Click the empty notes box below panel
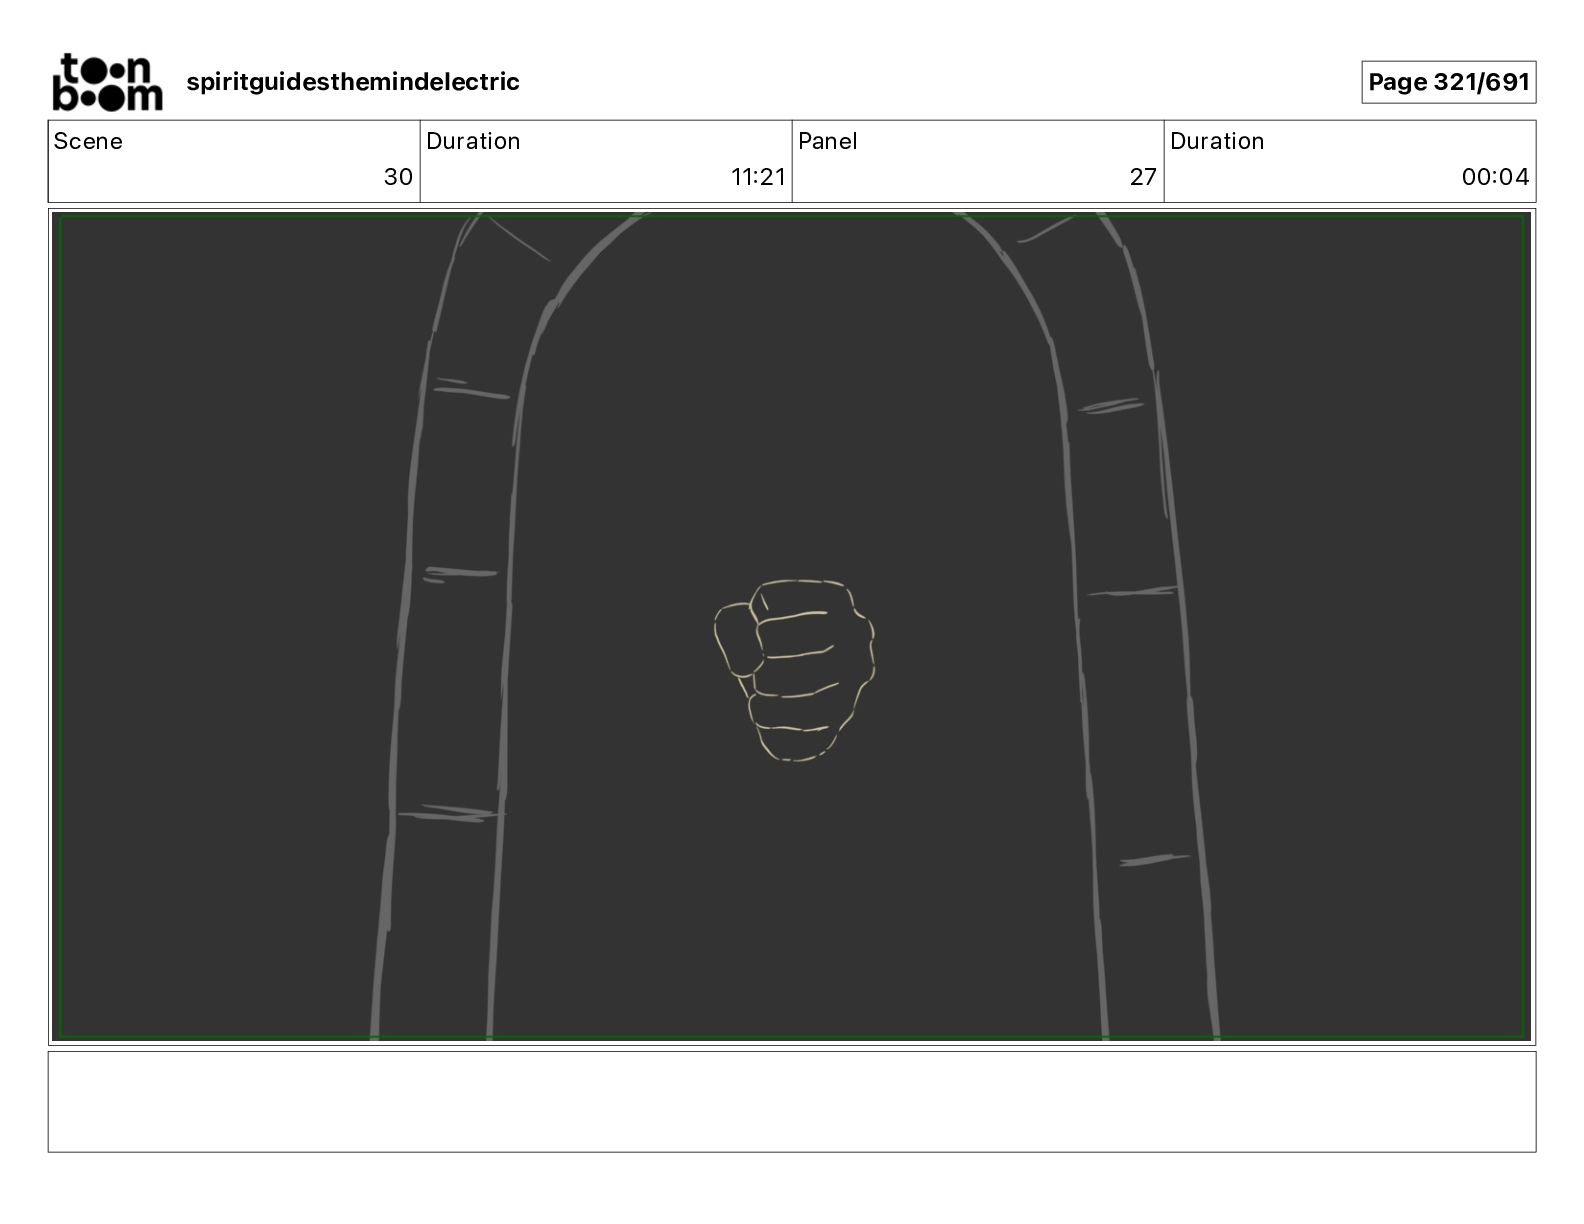This screenshot has width=1584, height=1224. pos(792,1101)
